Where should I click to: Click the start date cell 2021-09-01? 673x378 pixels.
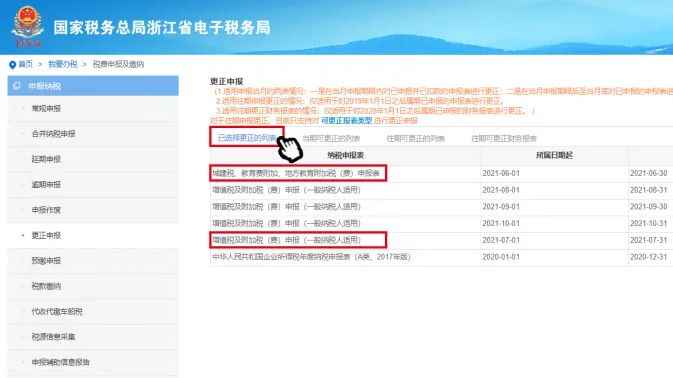click(x=501, y=206)
